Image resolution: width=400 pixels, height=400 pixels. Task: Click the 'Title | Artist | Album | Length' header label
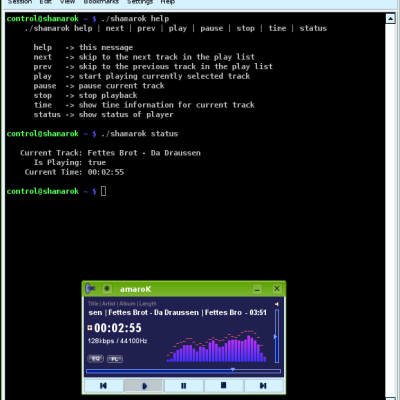pyautogui.click(x=122, y=304)
